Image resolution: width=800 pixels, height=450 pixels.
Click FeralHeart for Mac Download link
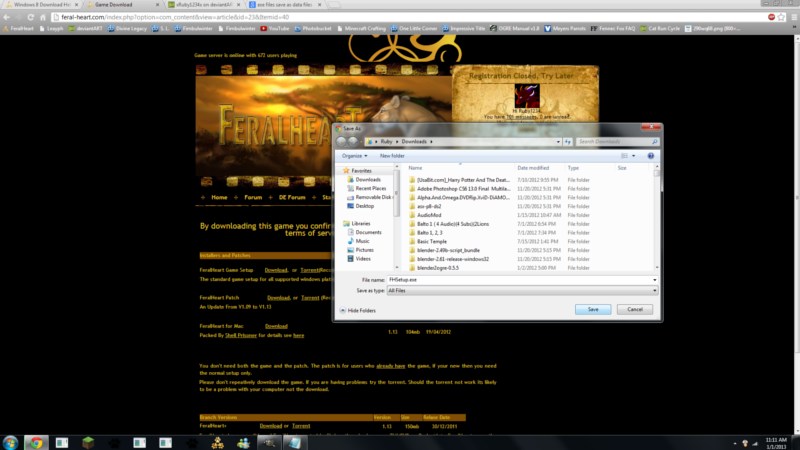click(x=276, y=326)
